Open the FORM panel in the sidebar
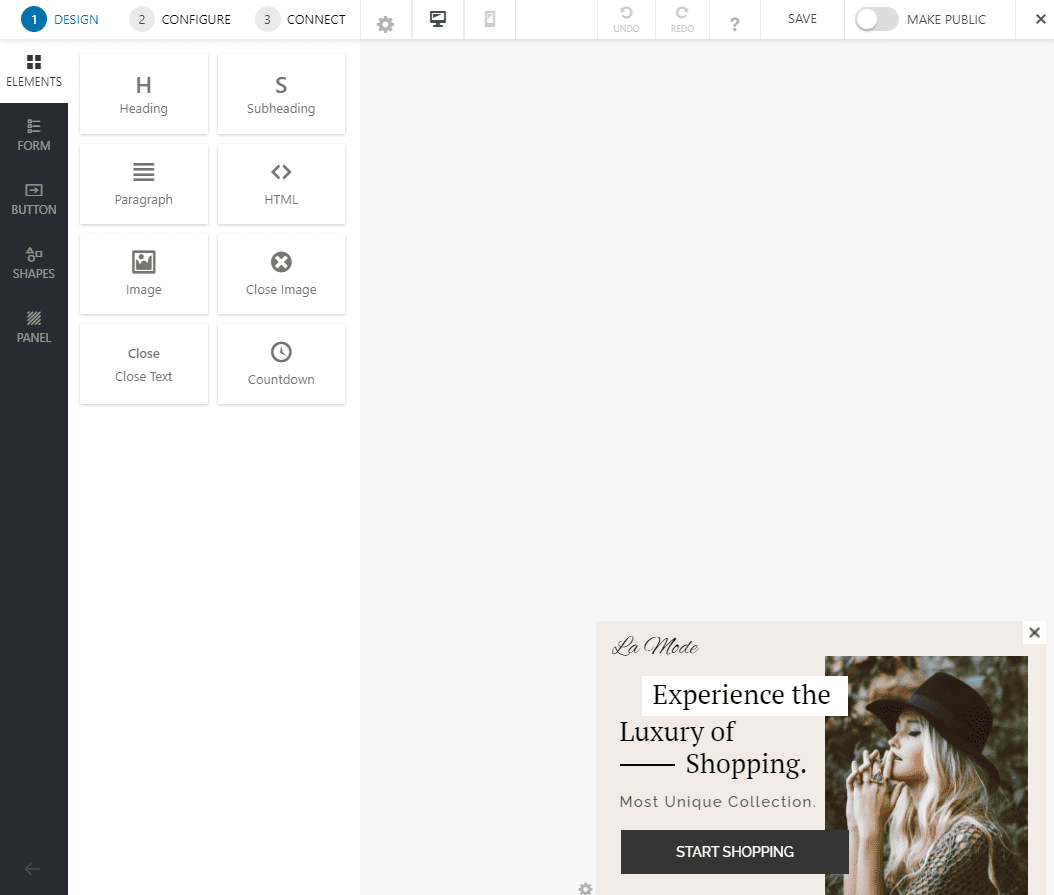This screenshot has width=1054, height=895. pos(34,135)
